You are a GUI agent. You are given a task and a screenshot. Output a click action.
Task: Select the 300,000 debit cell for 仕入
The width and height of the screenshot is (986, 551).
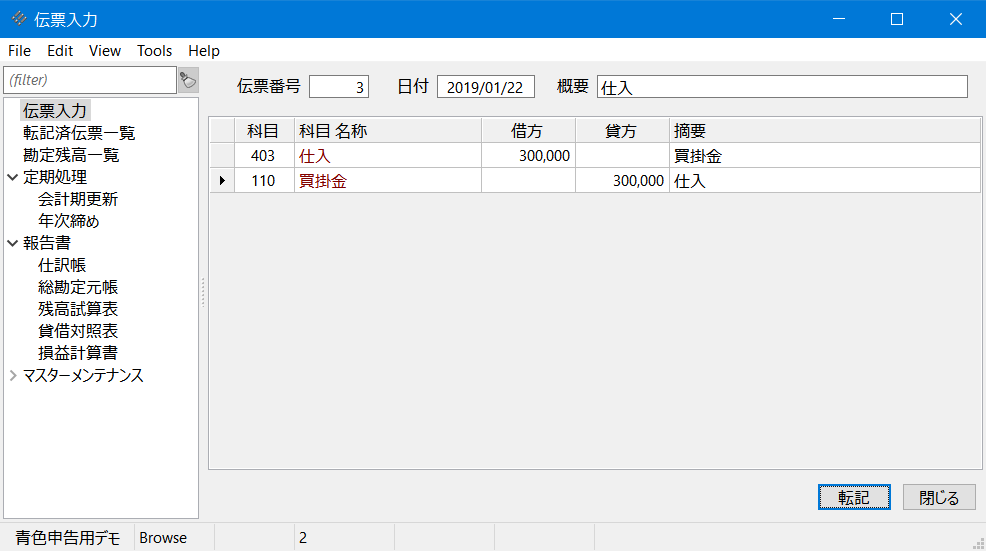click(528, 156)
